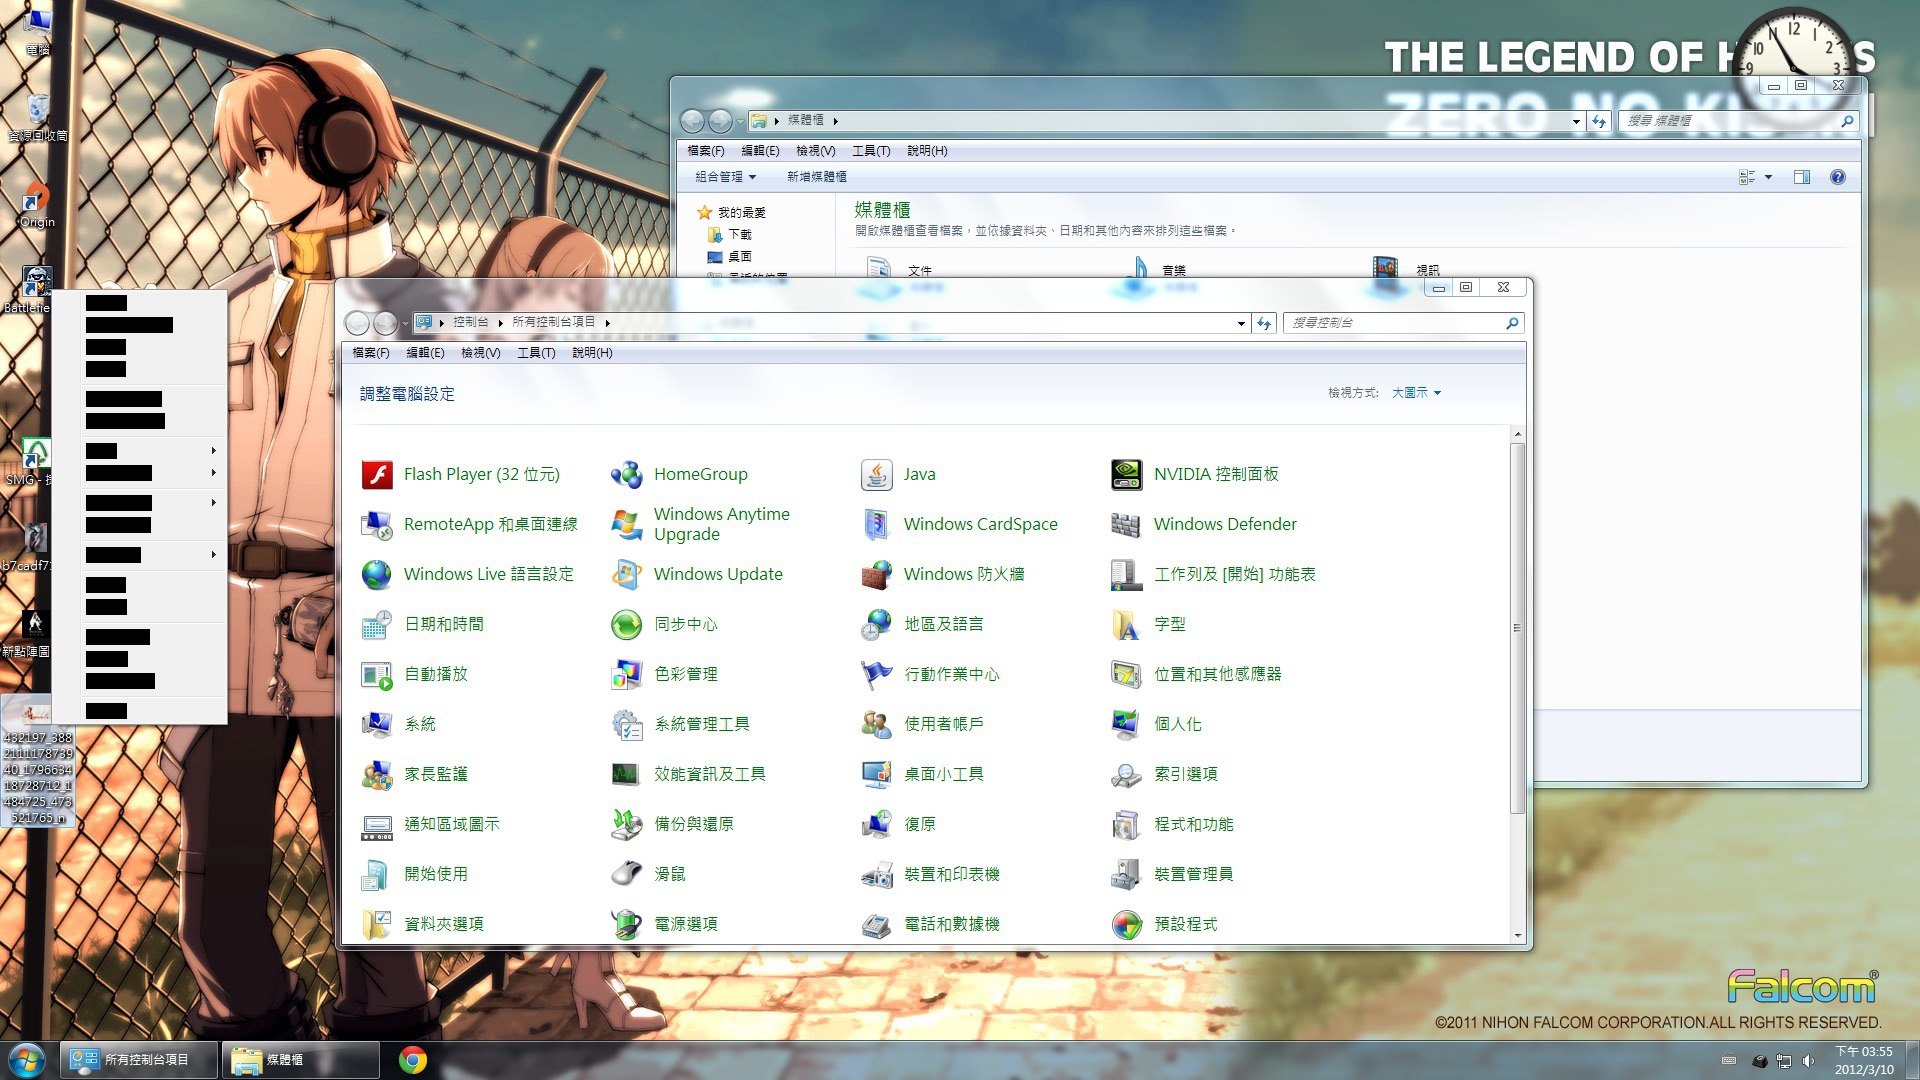Click help icon in 媒體櫃 toolbar

coord(1837,177)
